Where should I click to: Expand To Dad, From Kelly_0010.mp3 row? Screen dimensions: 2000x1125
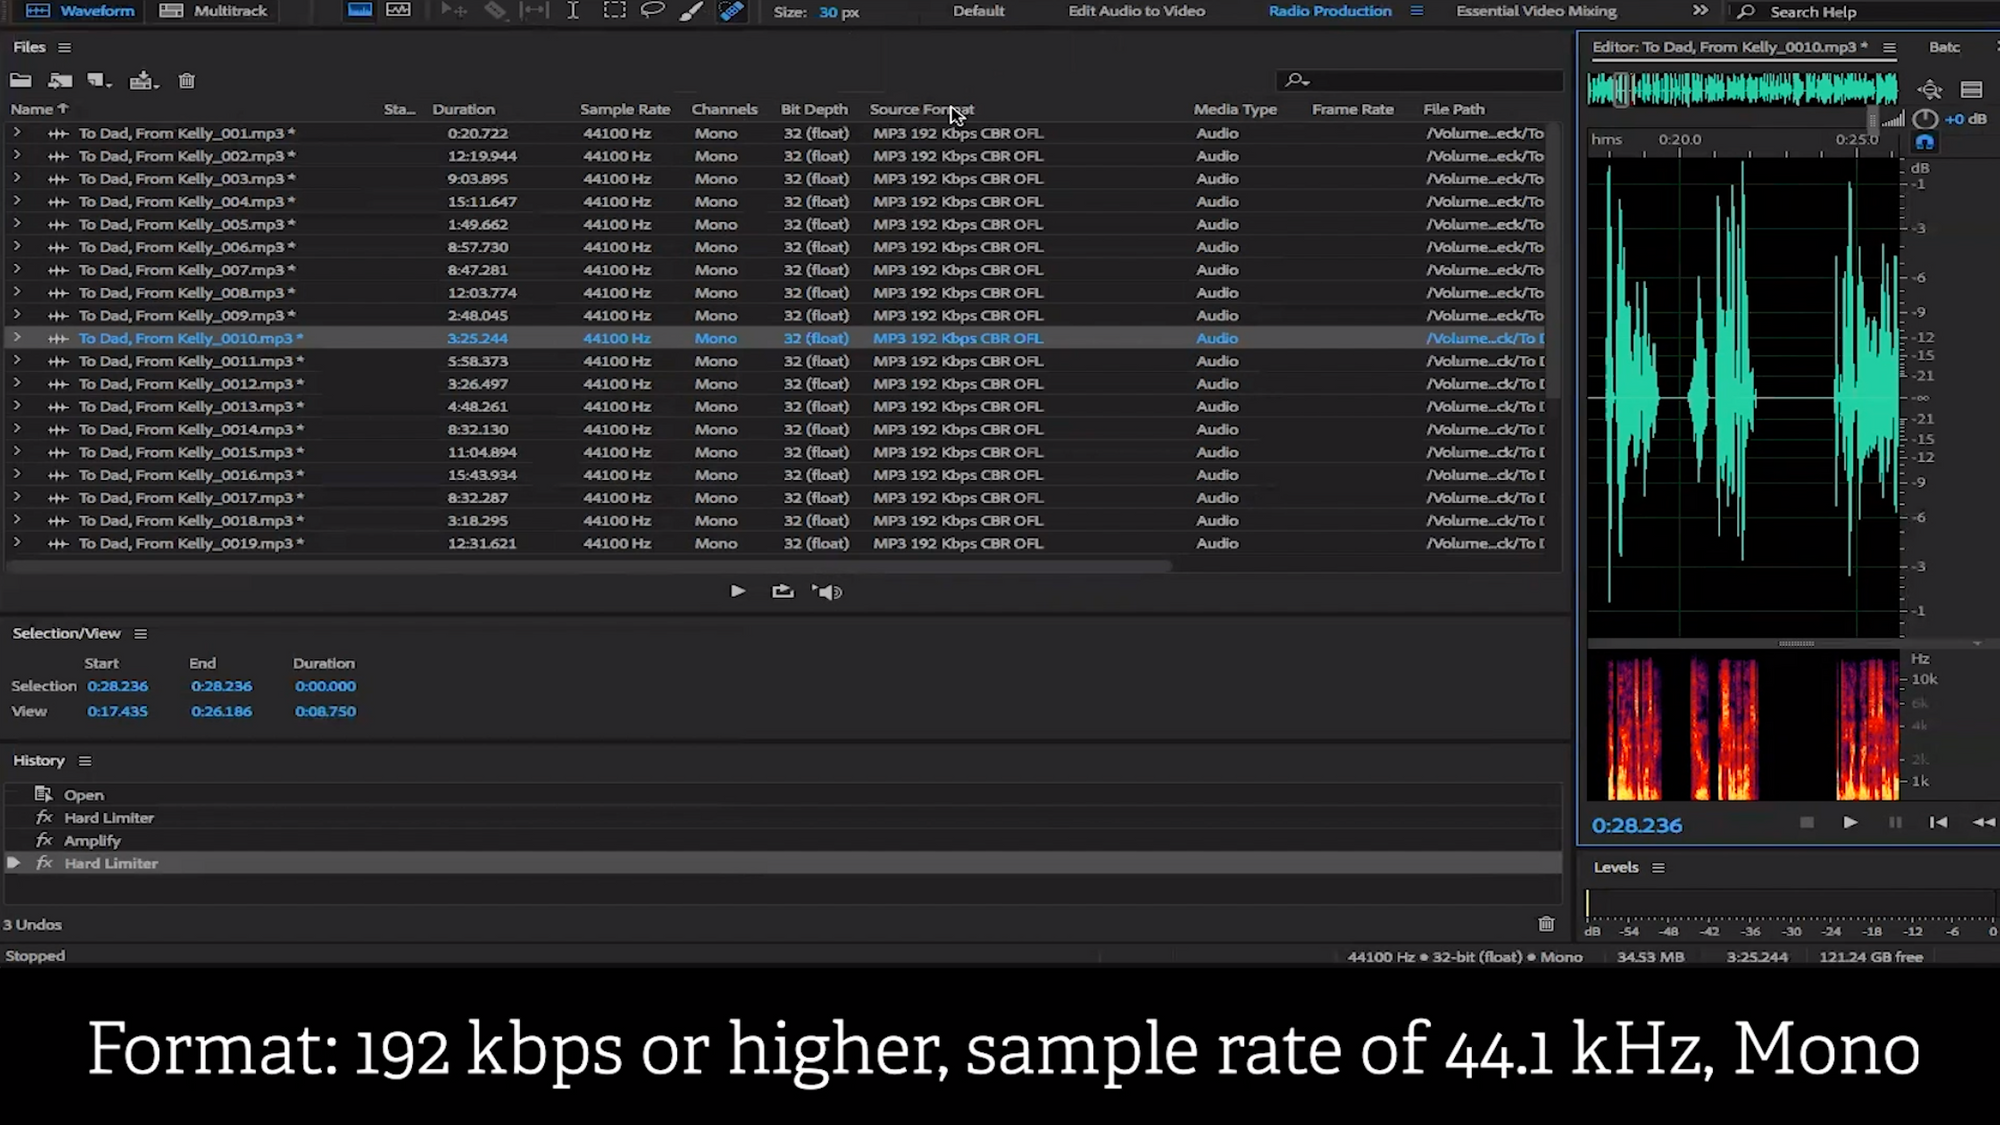pos(16,337)
